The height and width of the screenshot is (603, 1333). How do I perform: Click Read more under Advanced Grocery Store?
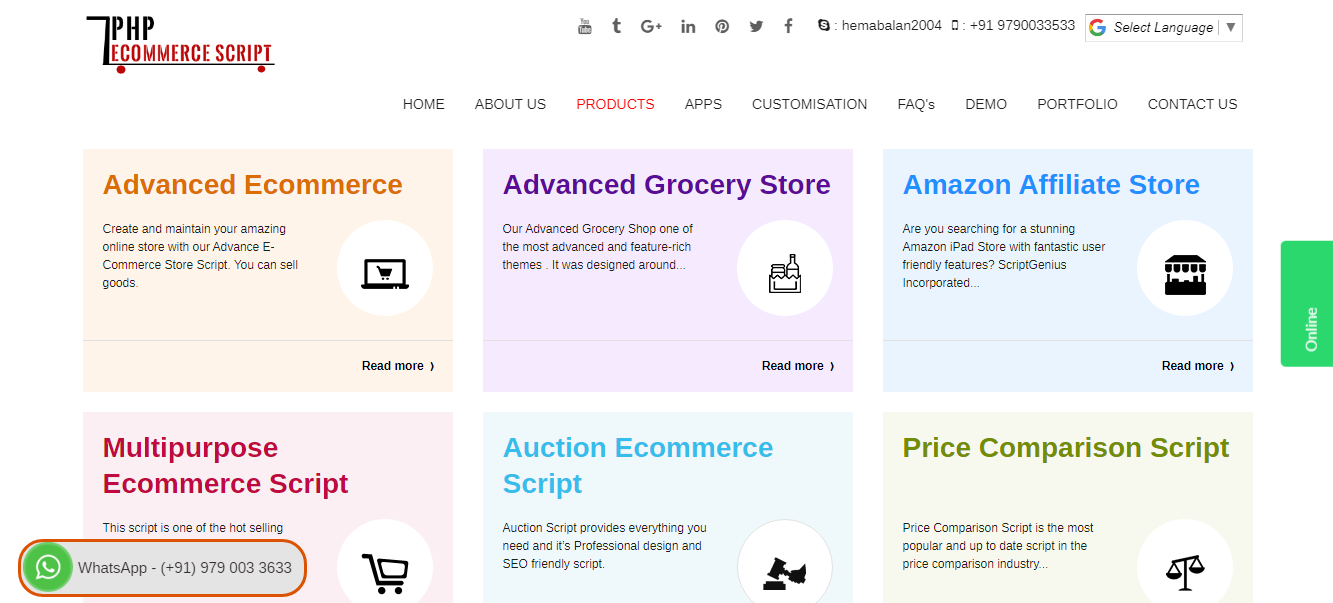(x=797, y=366)
